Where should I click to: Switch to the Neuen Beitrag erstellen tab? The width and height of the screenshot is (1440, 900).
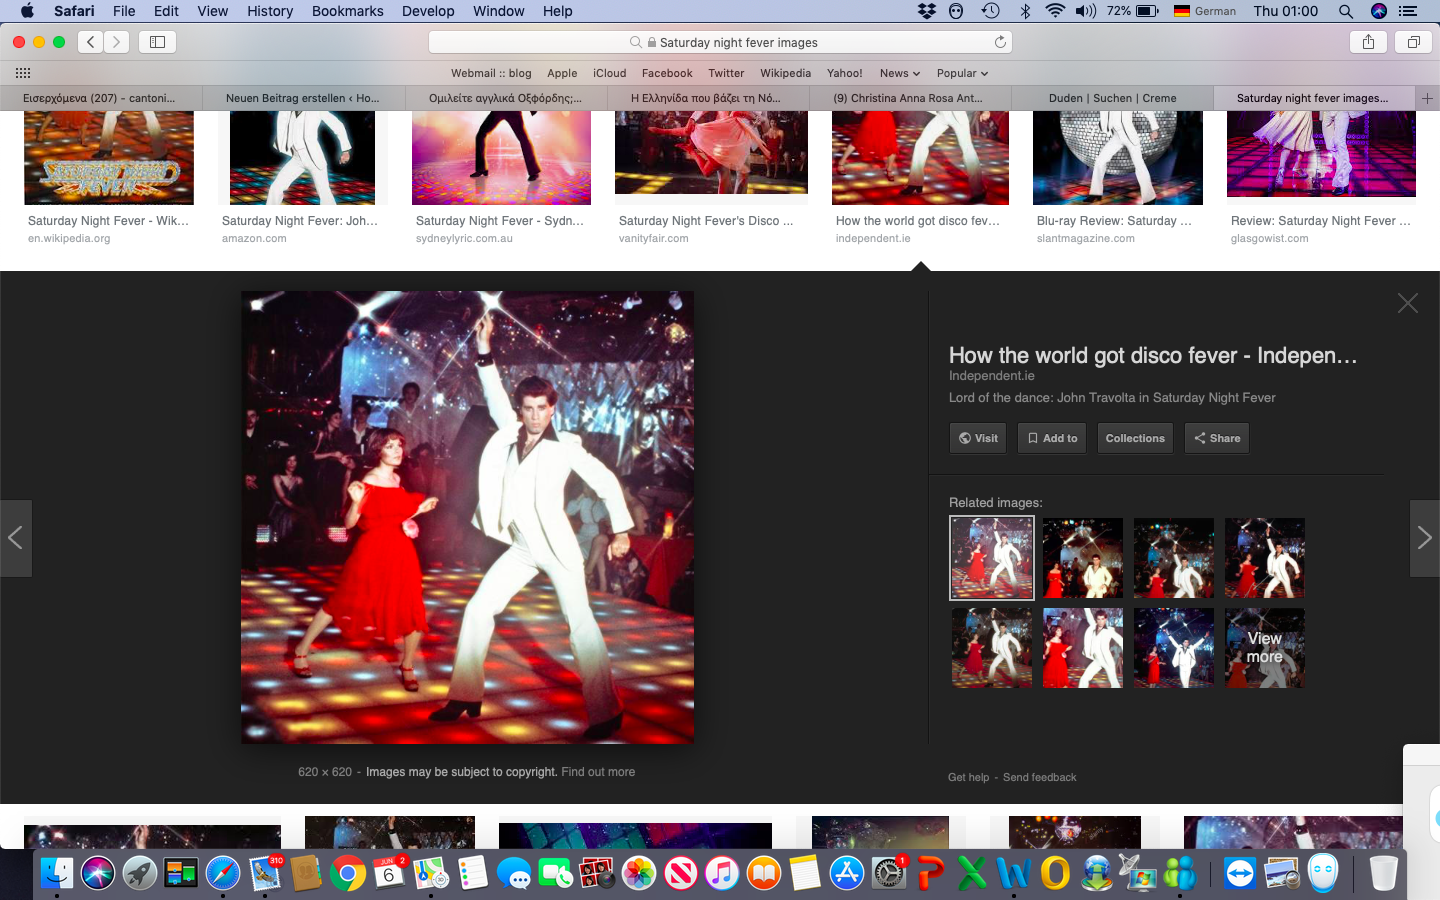tap(303, 98)
